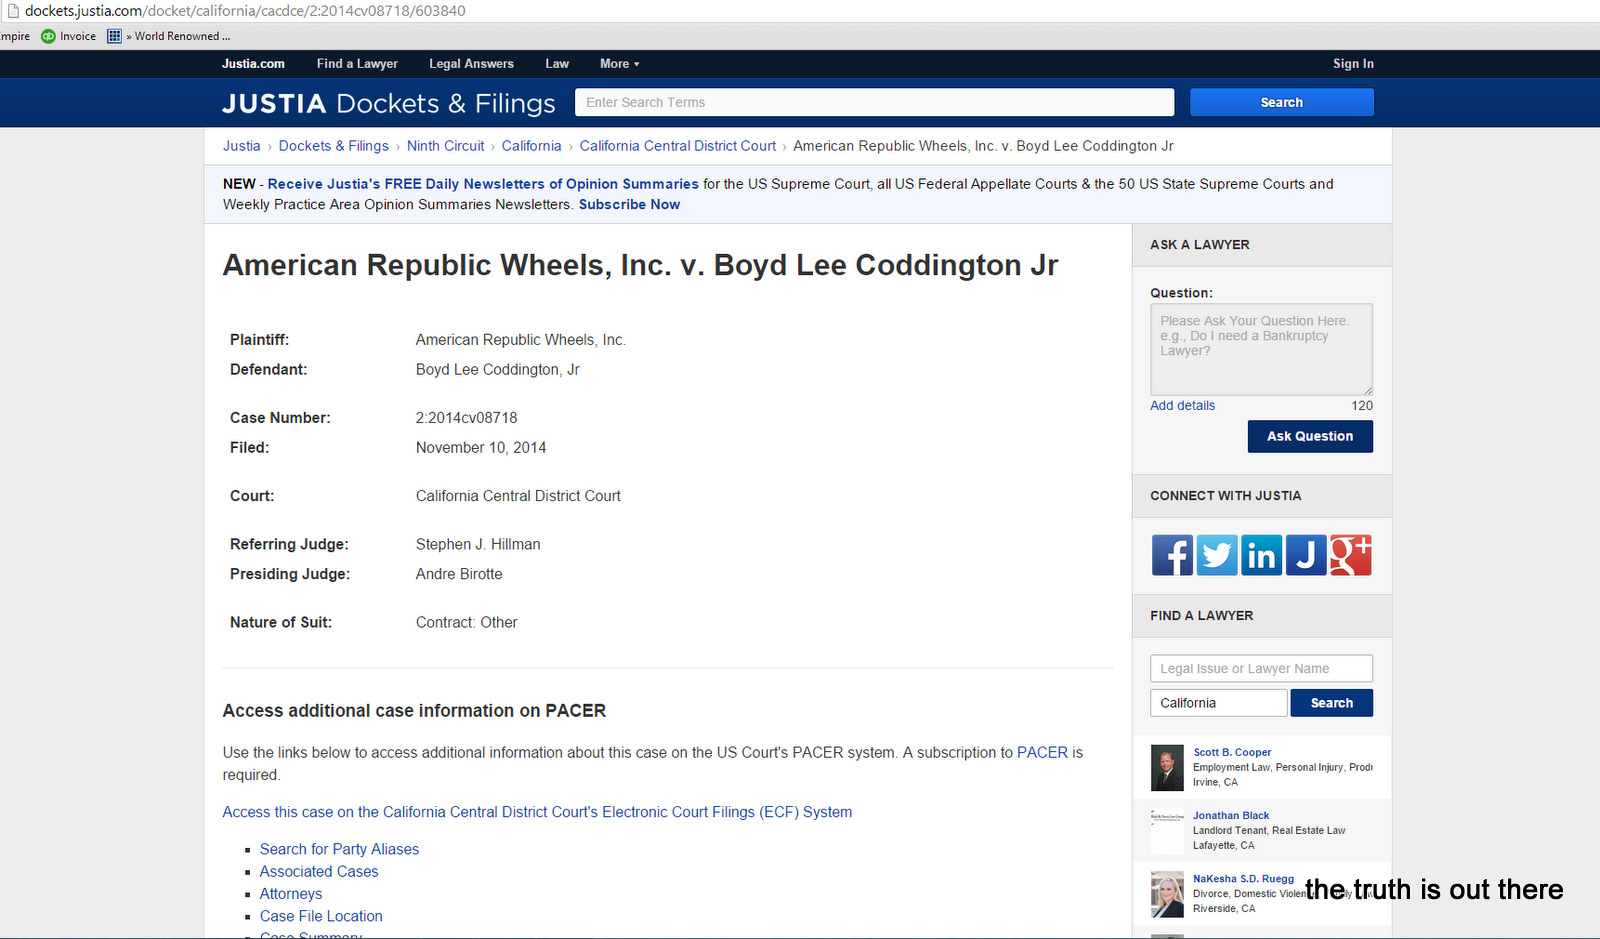
Task: Click Scott B. Cooper's profile photo
Action: pyautogui.click(x=1167, y=768)
